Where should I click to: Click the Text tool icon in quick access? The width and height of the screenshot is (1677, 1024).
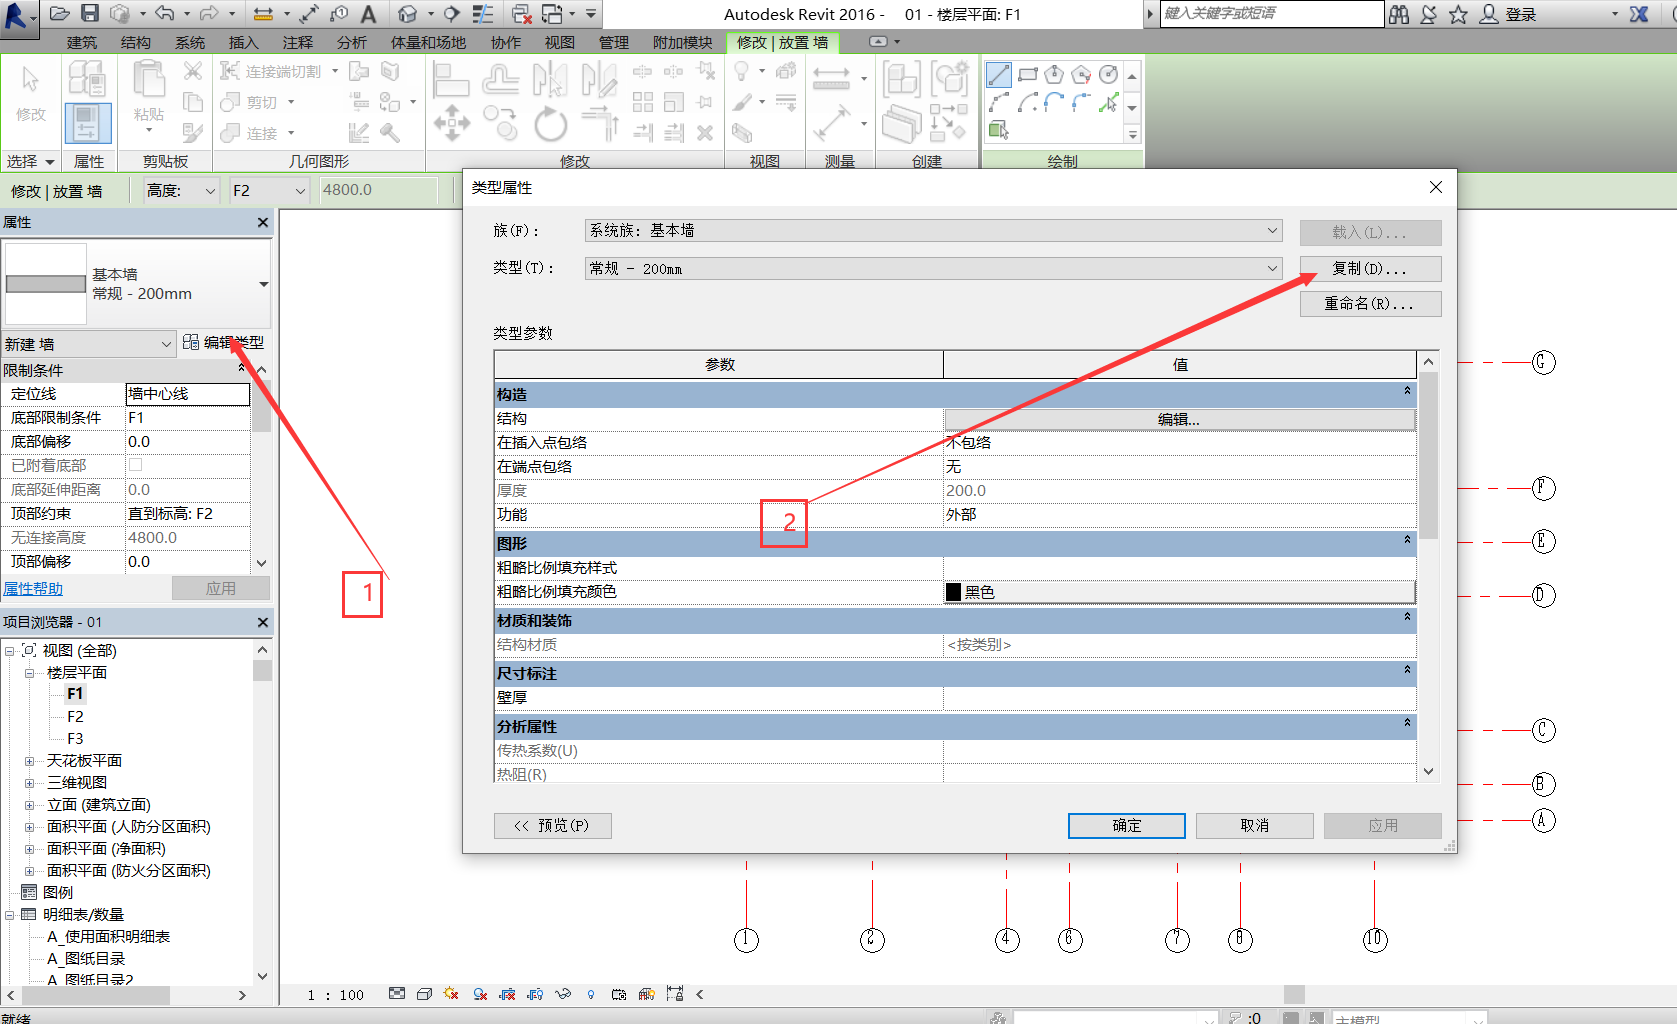(x=369, y=14)
